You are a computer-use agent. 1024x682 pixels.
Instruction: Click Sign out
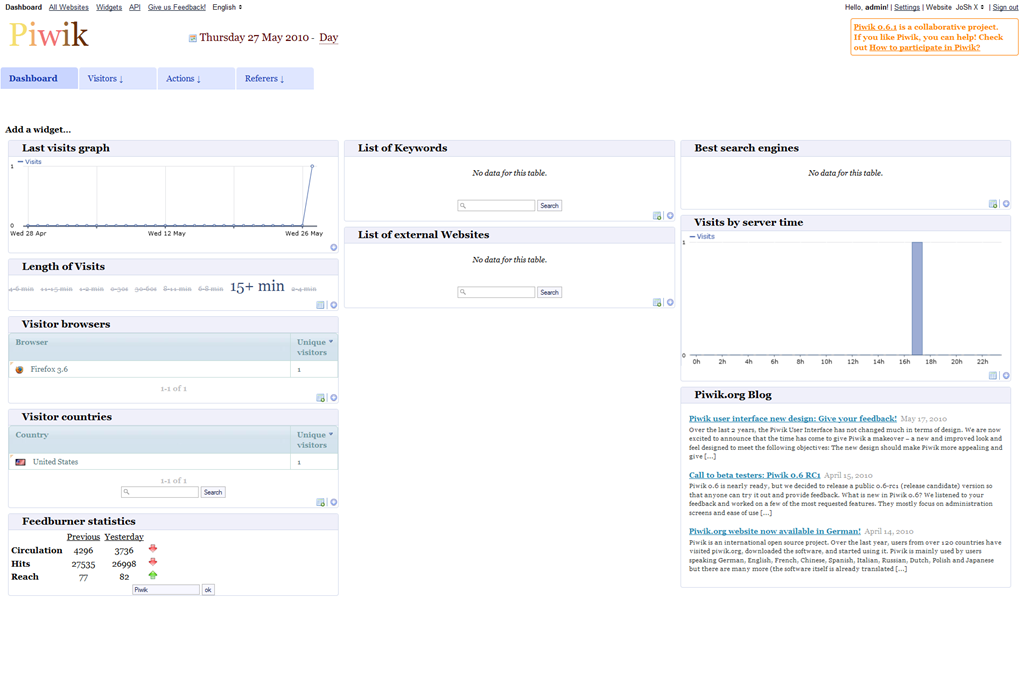pyautogui.click(x=1005, y=7)
